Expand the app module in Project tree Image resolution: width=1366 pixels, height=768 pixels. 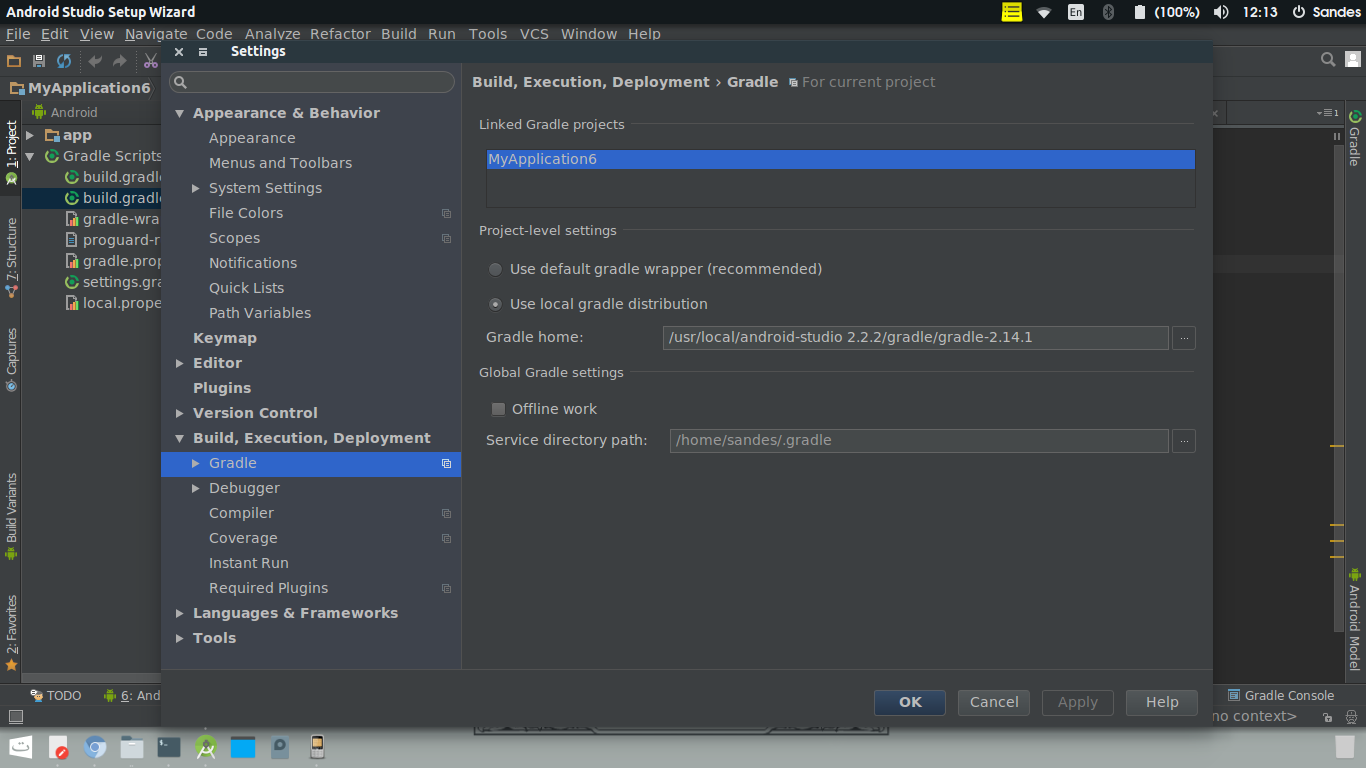(30, 135)
